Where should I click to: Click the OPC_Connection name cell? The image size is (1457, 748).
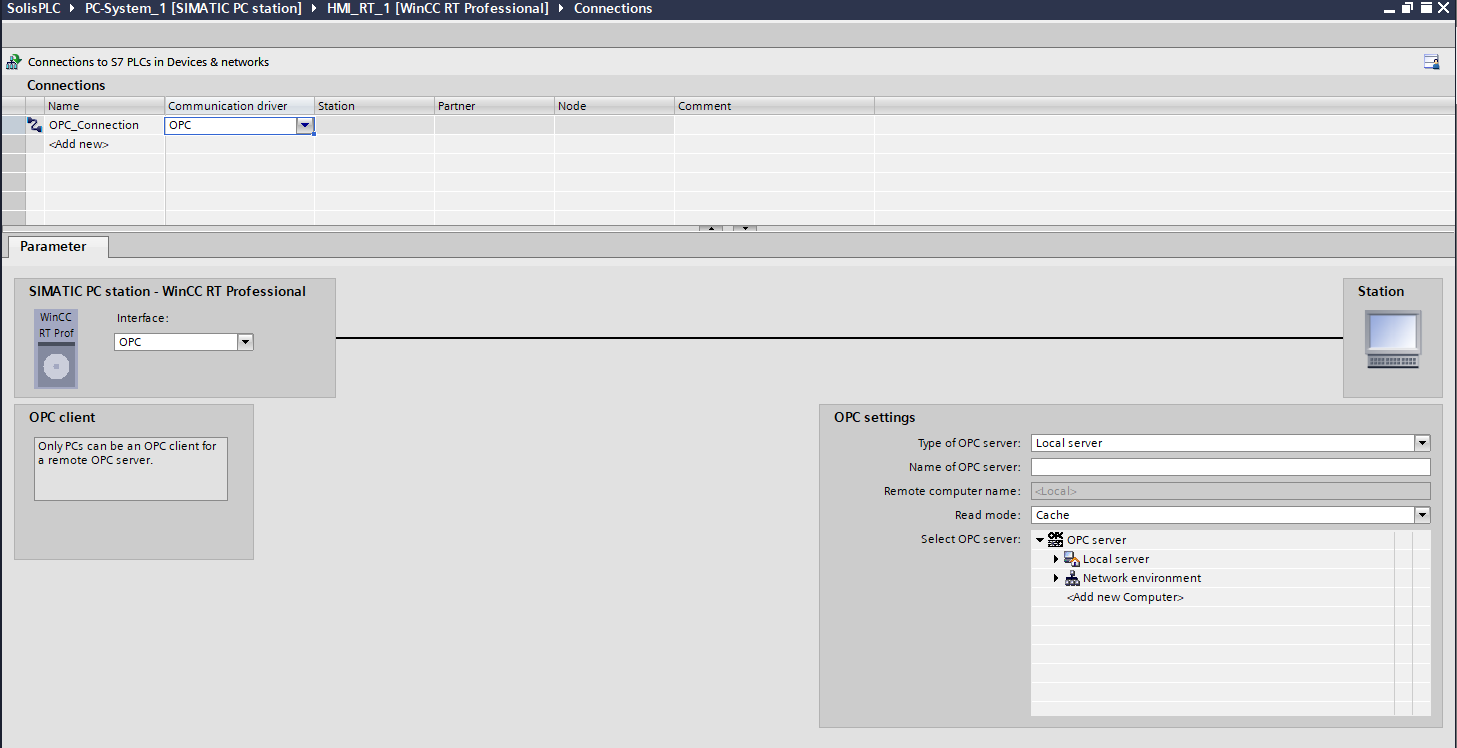click(x=104, y=126)
